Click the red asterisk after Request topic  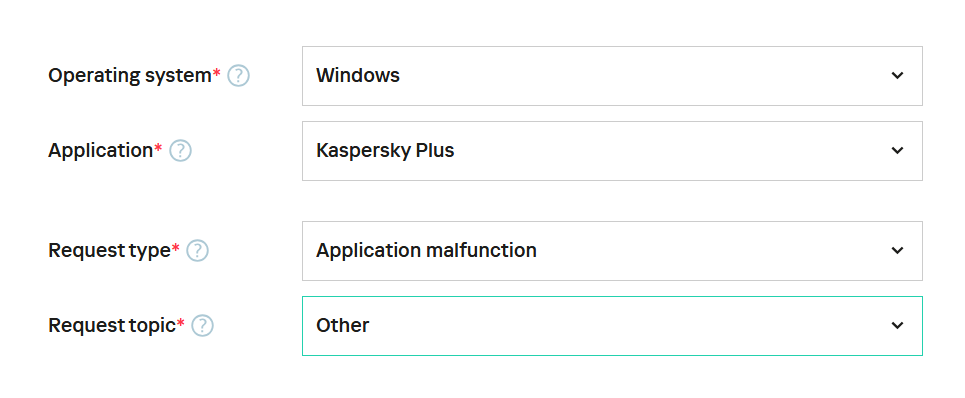click(x=181, y=324)
